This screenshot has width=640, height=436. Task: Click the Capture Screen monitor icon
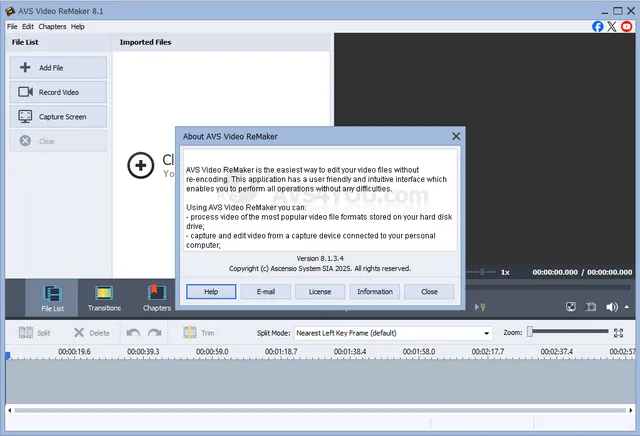pos(25,117)
